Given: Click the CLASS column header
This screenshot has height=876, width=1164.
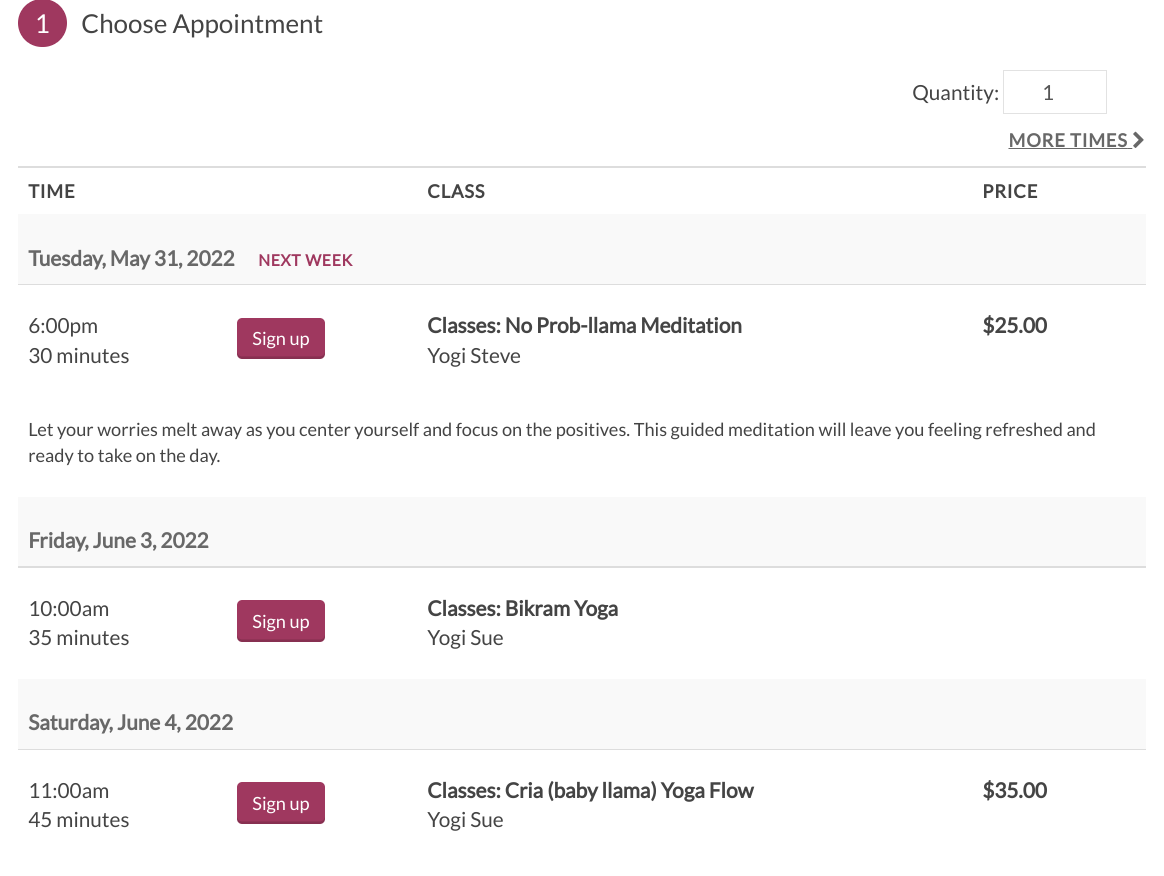Looking at the screenshot, I should tap(456, 191).
